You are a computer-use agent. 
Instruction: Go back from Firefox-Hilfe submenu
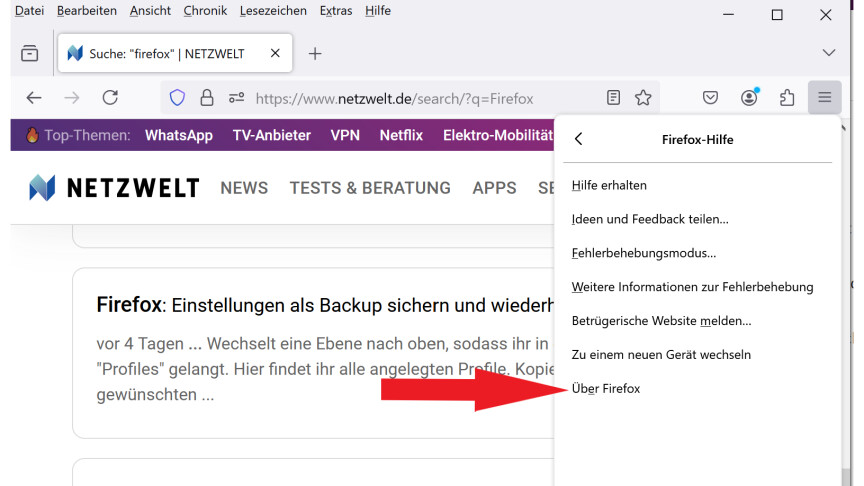coord(579,139)
